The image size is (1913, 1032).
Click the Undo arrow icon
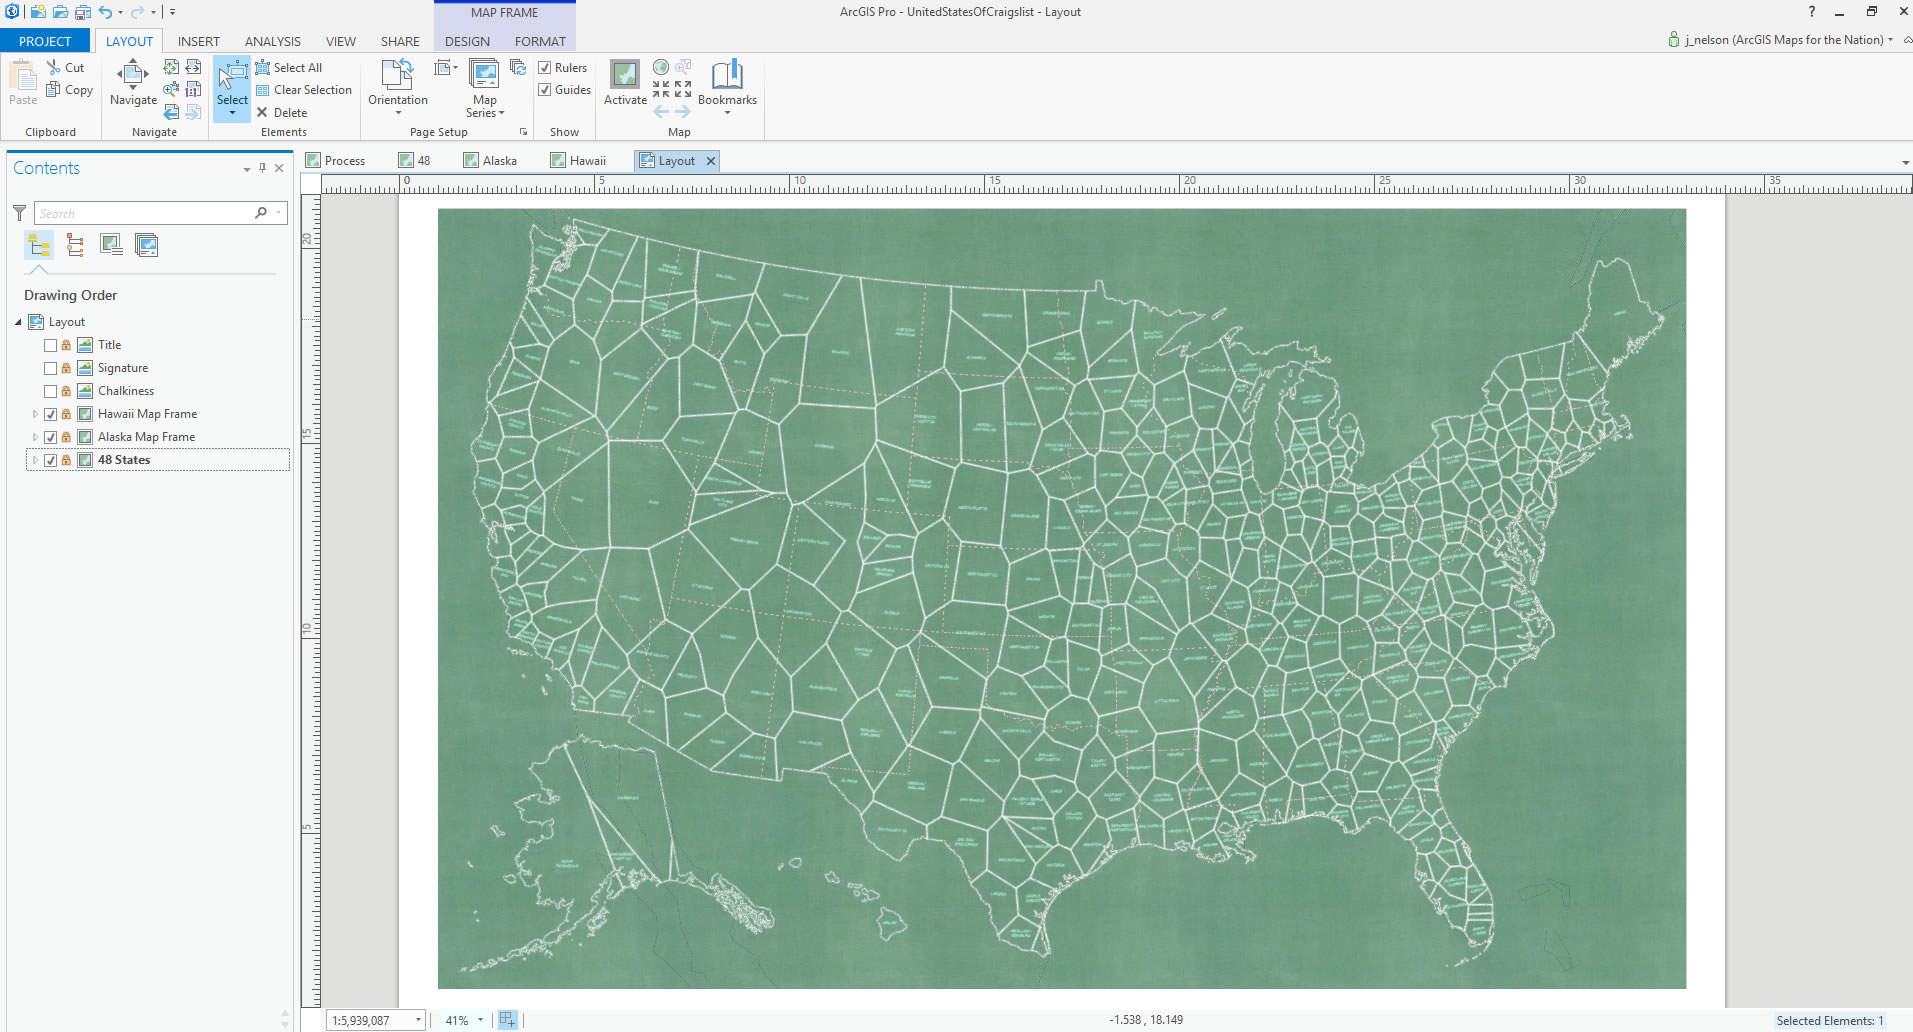[105, 12]
